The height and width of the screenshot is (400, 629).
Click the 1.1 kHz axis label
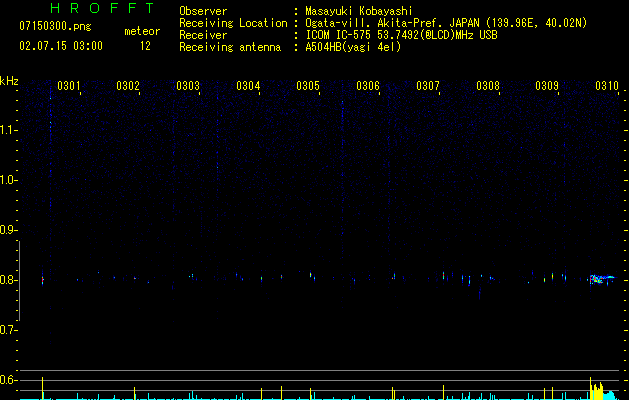8,130
